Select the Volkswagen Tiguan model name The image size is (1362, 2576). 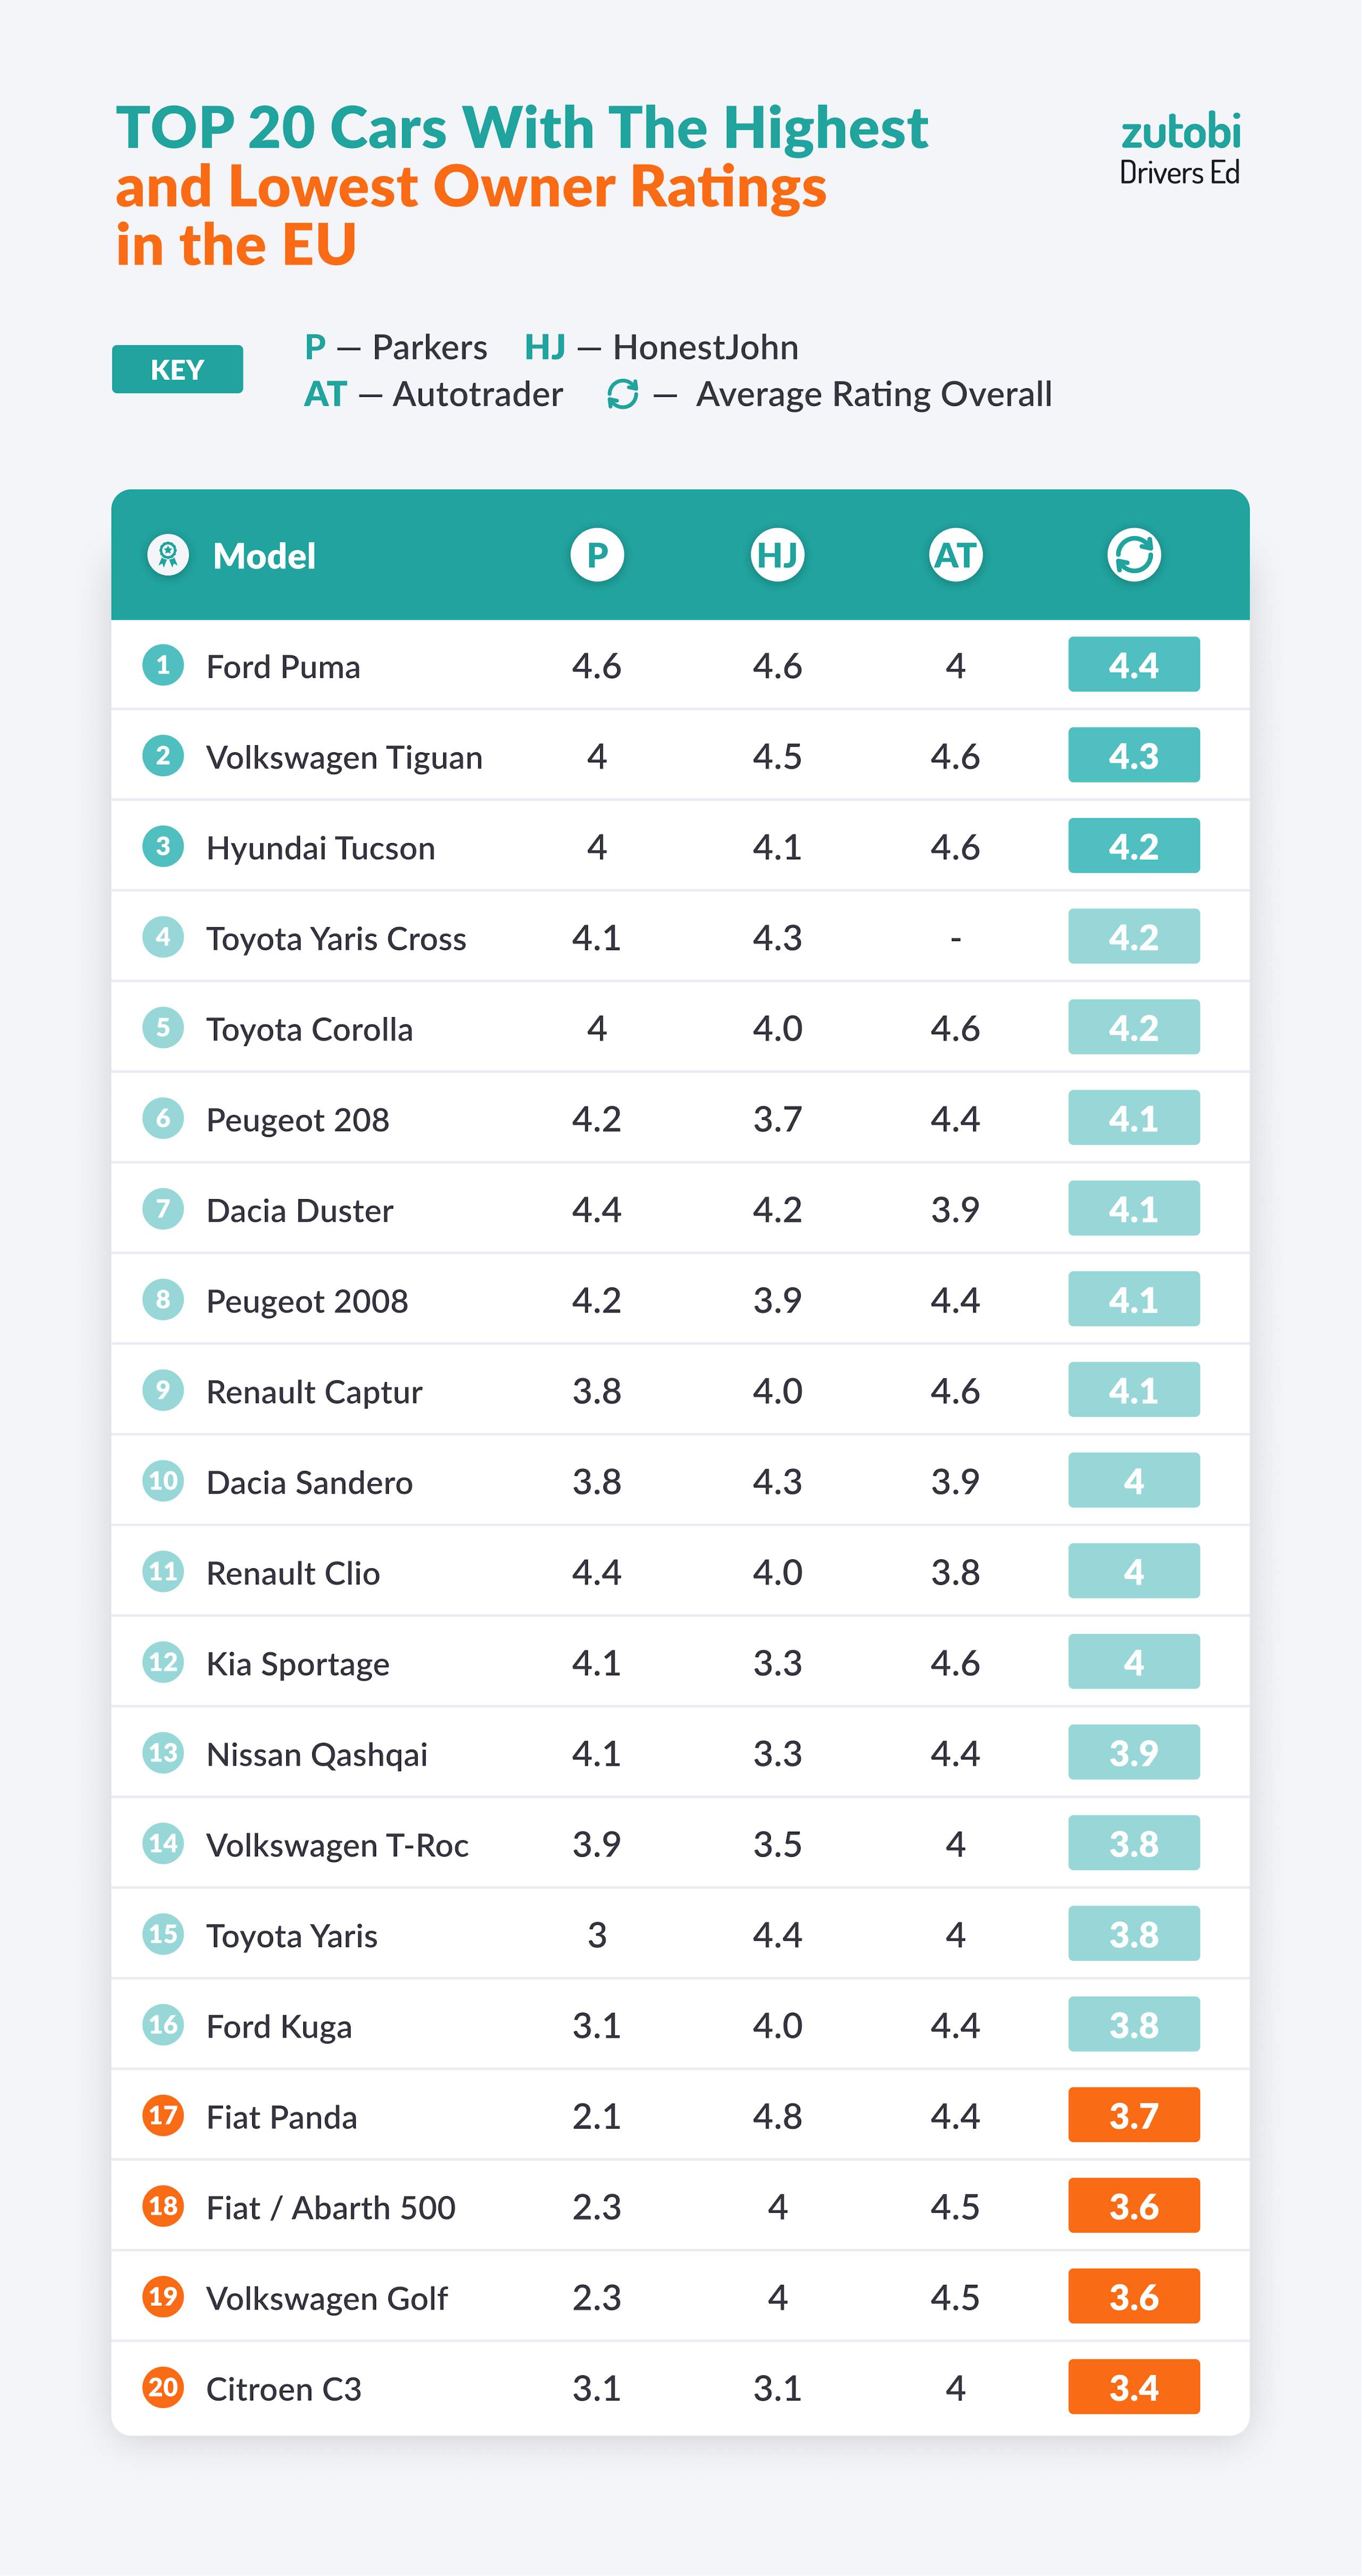(344, 757)
